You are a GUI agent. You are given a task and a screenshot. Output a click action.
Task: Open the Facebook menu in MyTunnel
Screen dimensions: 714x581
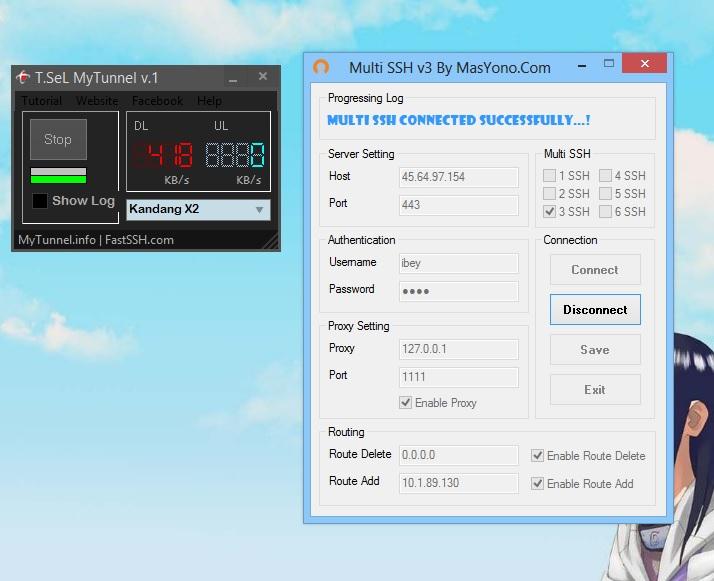click(158, 101)
